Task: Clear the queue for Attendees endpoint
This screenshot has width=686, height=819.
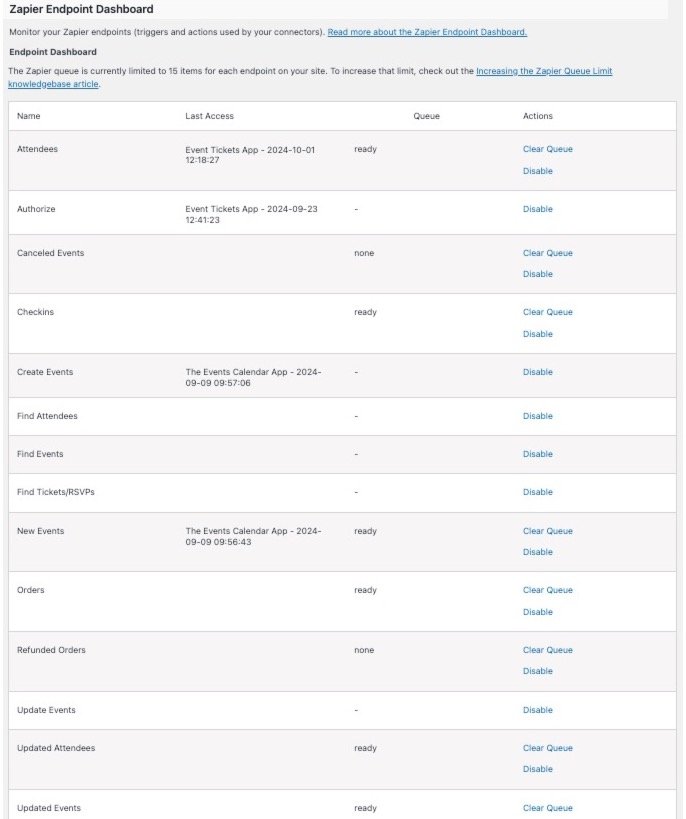Action: click(x=546, y=149)
